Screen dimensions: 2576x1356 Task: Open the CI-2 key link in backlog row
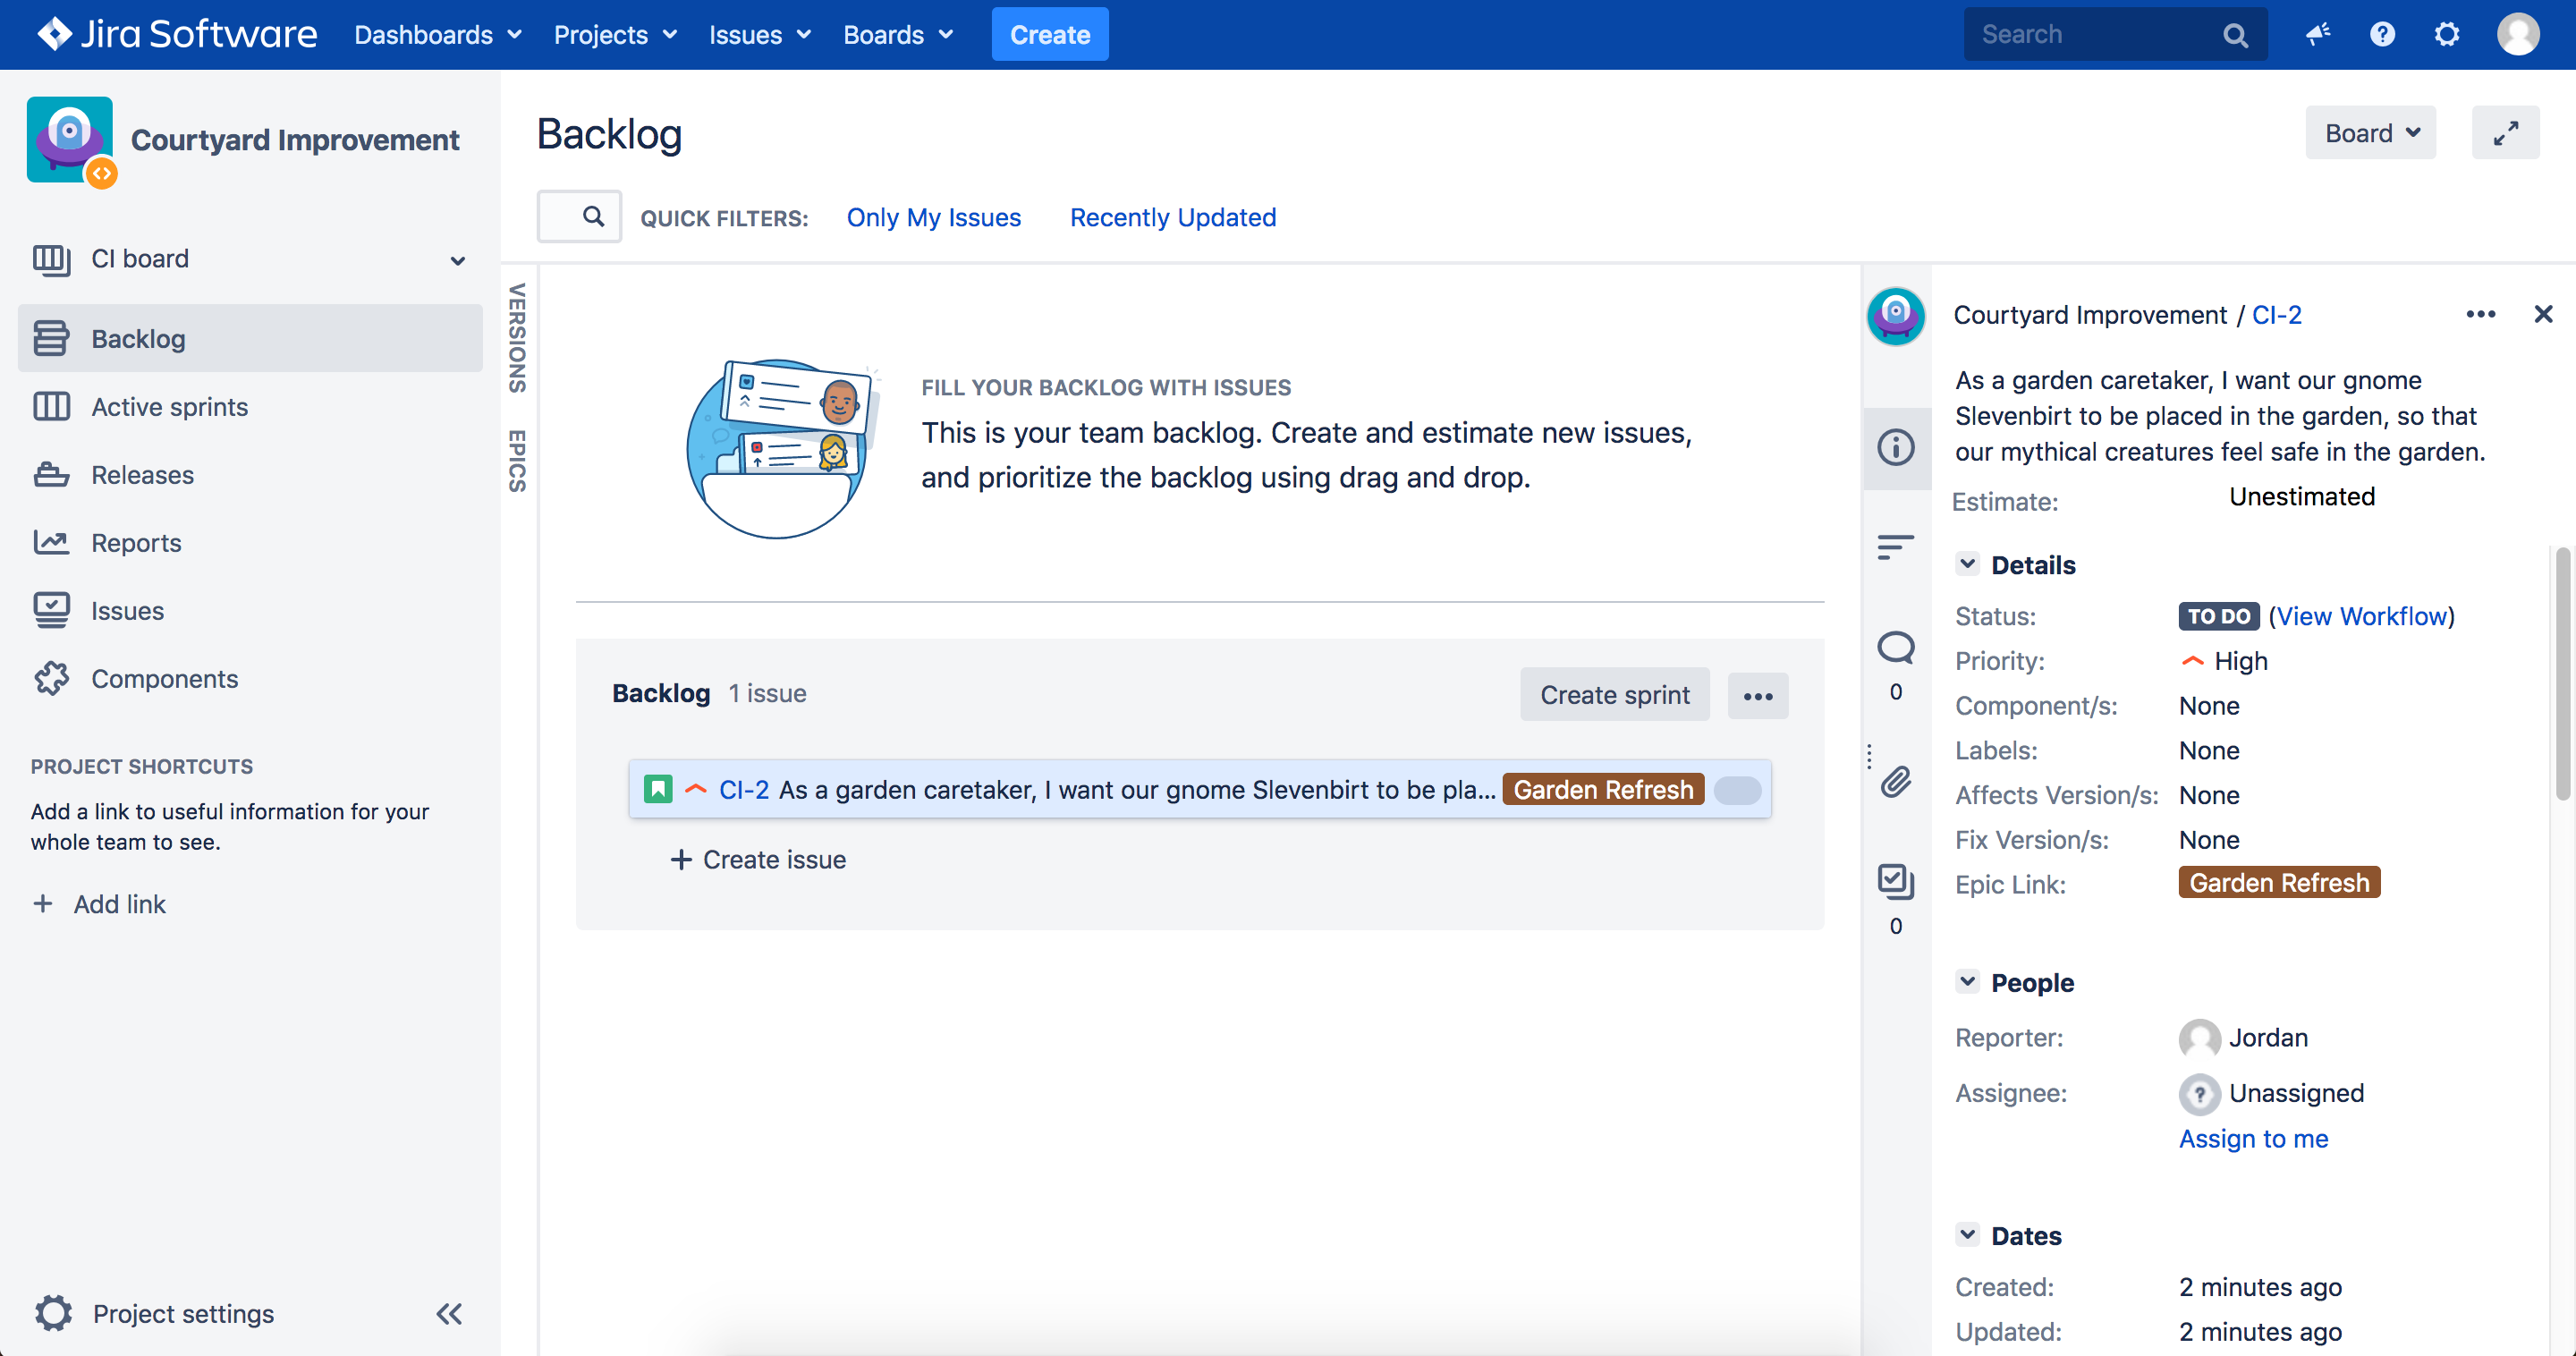[x=744, y=789]
